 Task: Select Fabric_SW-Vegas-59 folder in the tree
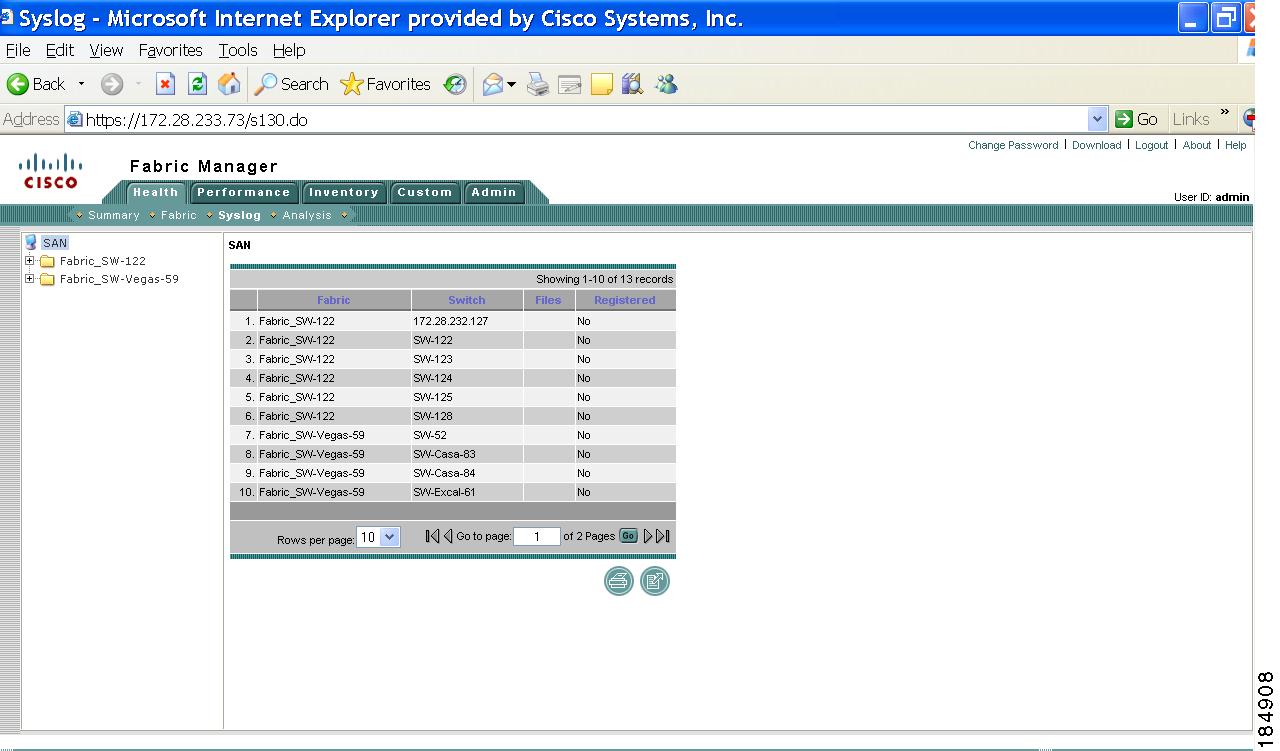[x=119, y=279]
